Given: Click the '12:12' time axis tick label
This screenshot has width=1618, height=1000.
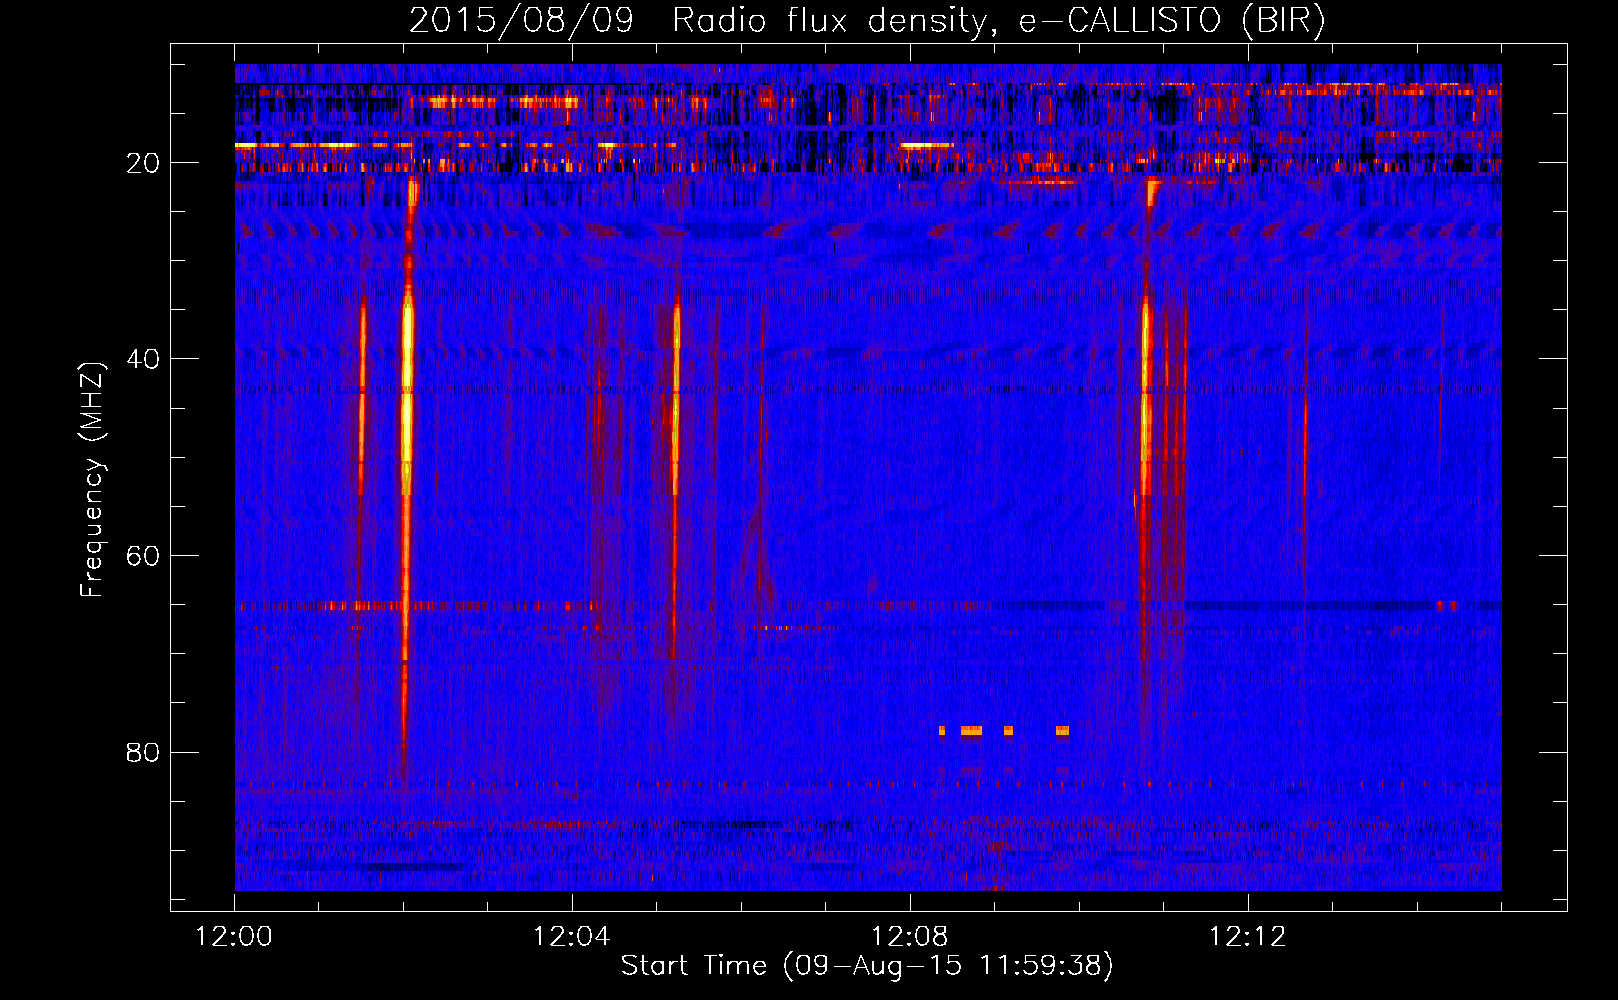Looking at the screenshot, I should (x=1247, y=937).
